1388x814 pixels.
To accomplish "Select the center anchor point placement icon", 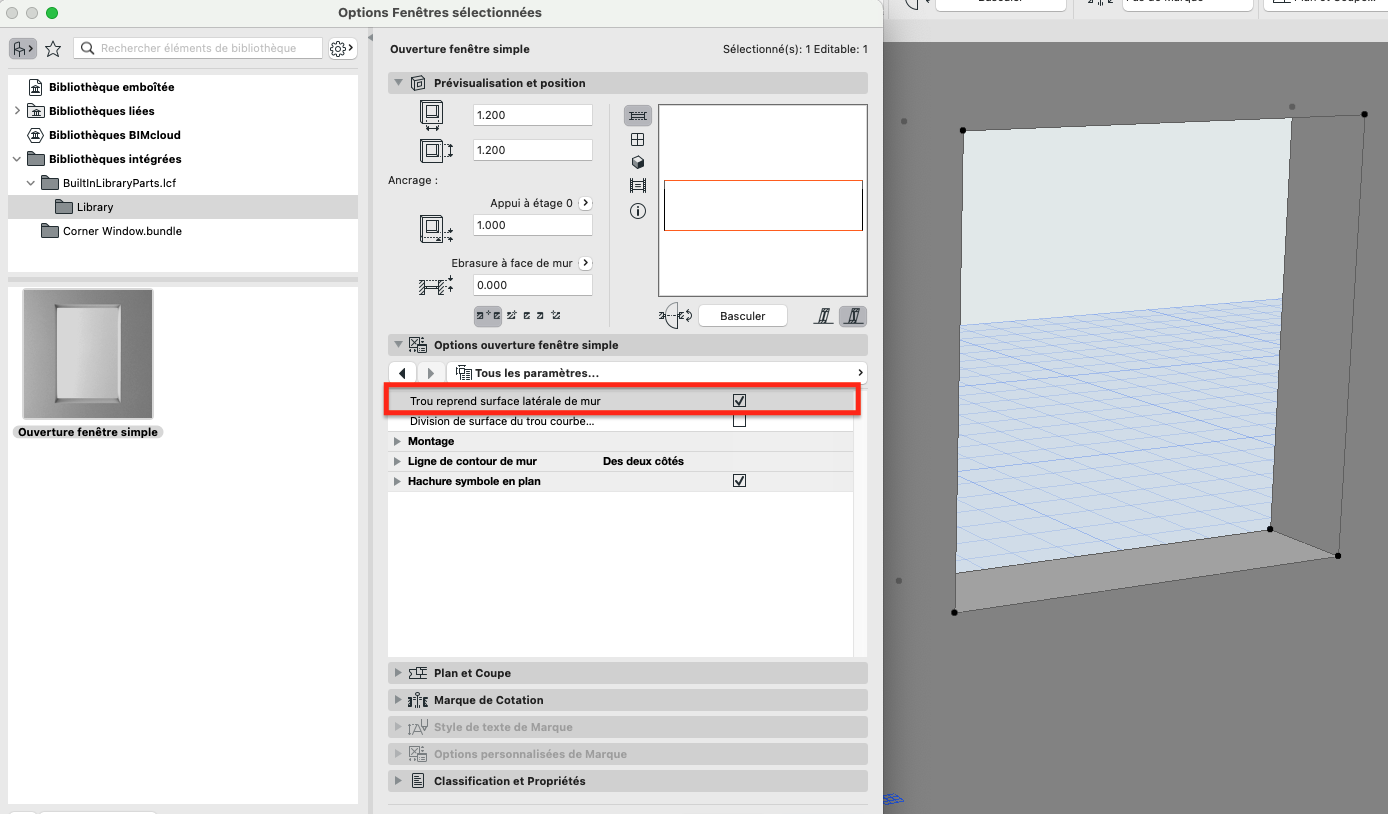I will pyautogui.click(x=488, y=315).
